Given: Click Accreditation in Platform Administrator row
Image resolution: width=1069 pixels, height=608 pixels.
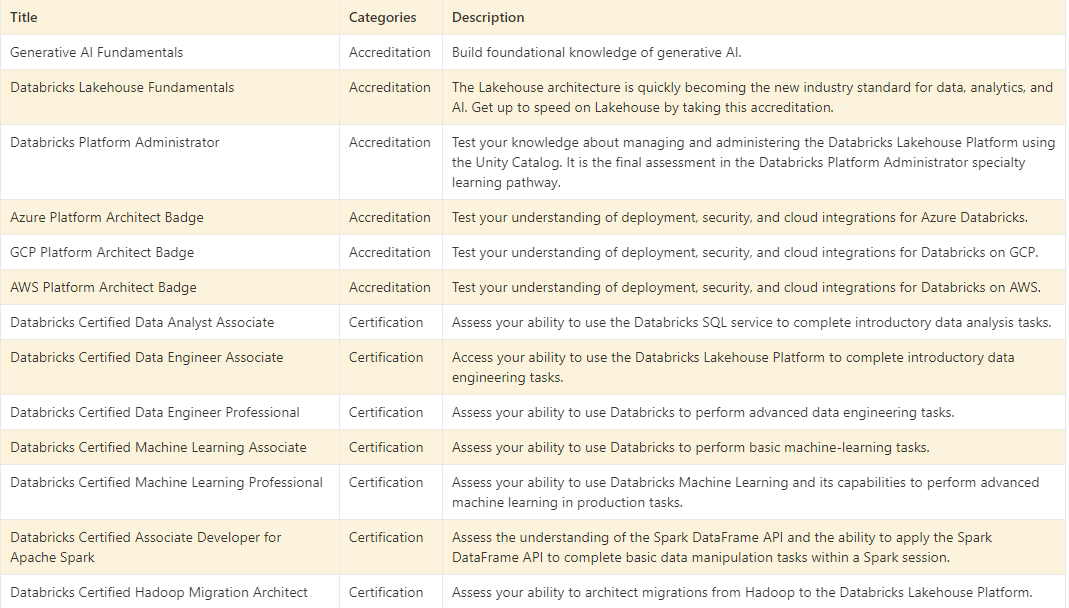Looking at the screenshot, I should click(390, 142).
